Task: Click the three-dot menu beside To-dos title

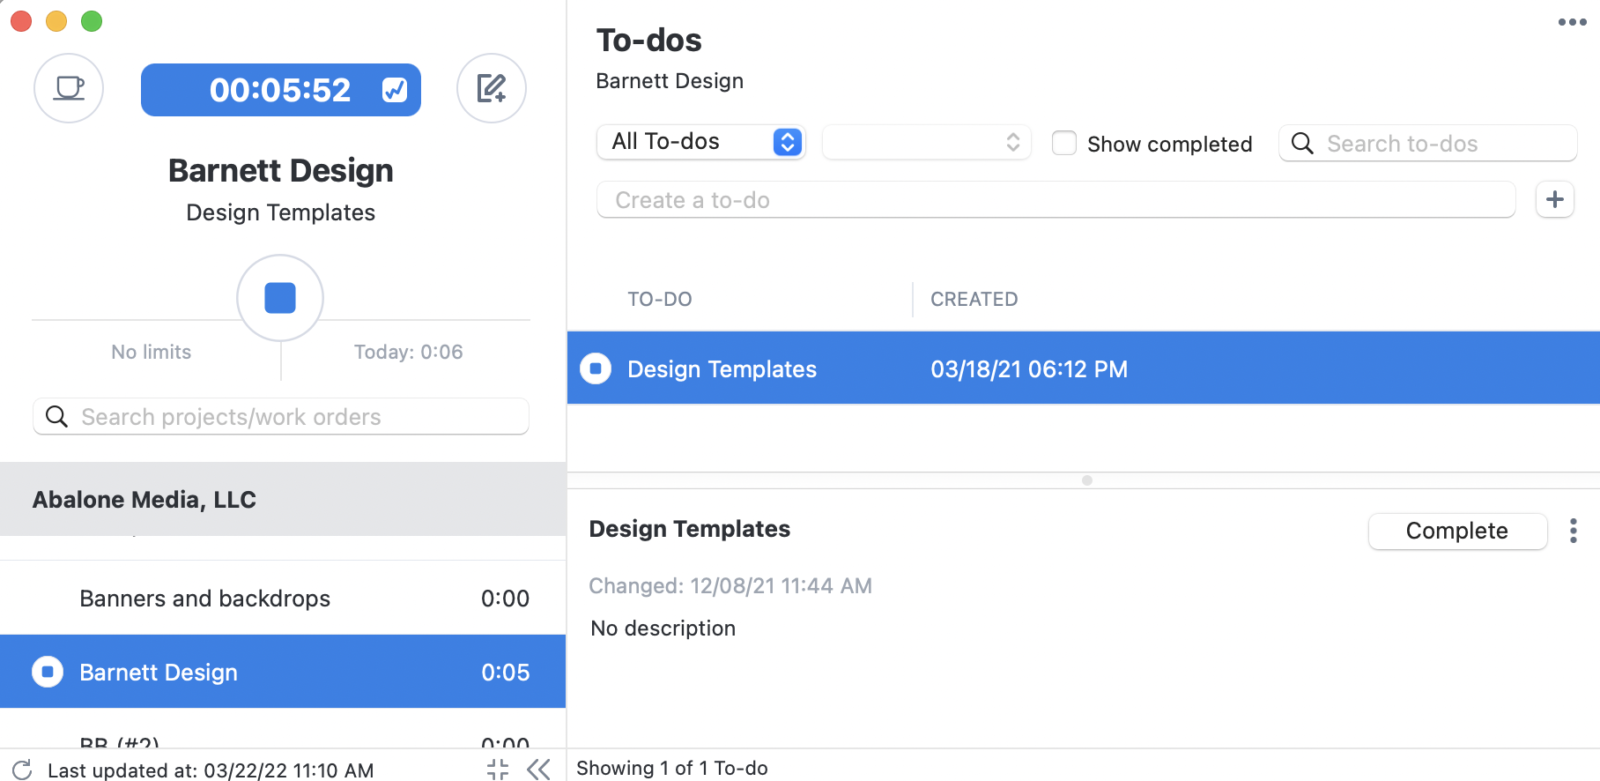Action: tap(1572, 22)
